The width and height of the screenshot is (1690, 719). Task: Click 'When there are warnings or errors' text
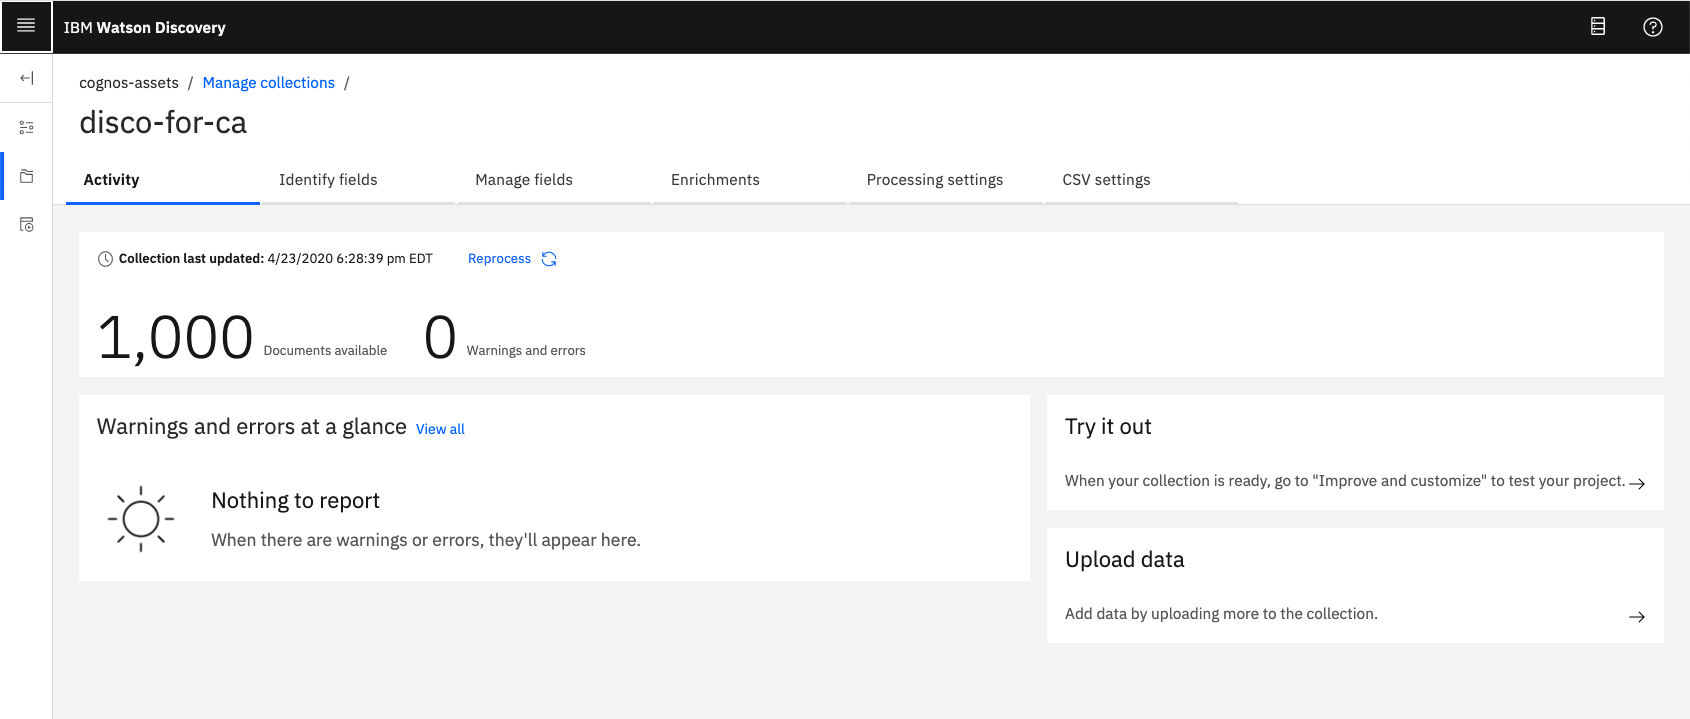click(426, 540)
